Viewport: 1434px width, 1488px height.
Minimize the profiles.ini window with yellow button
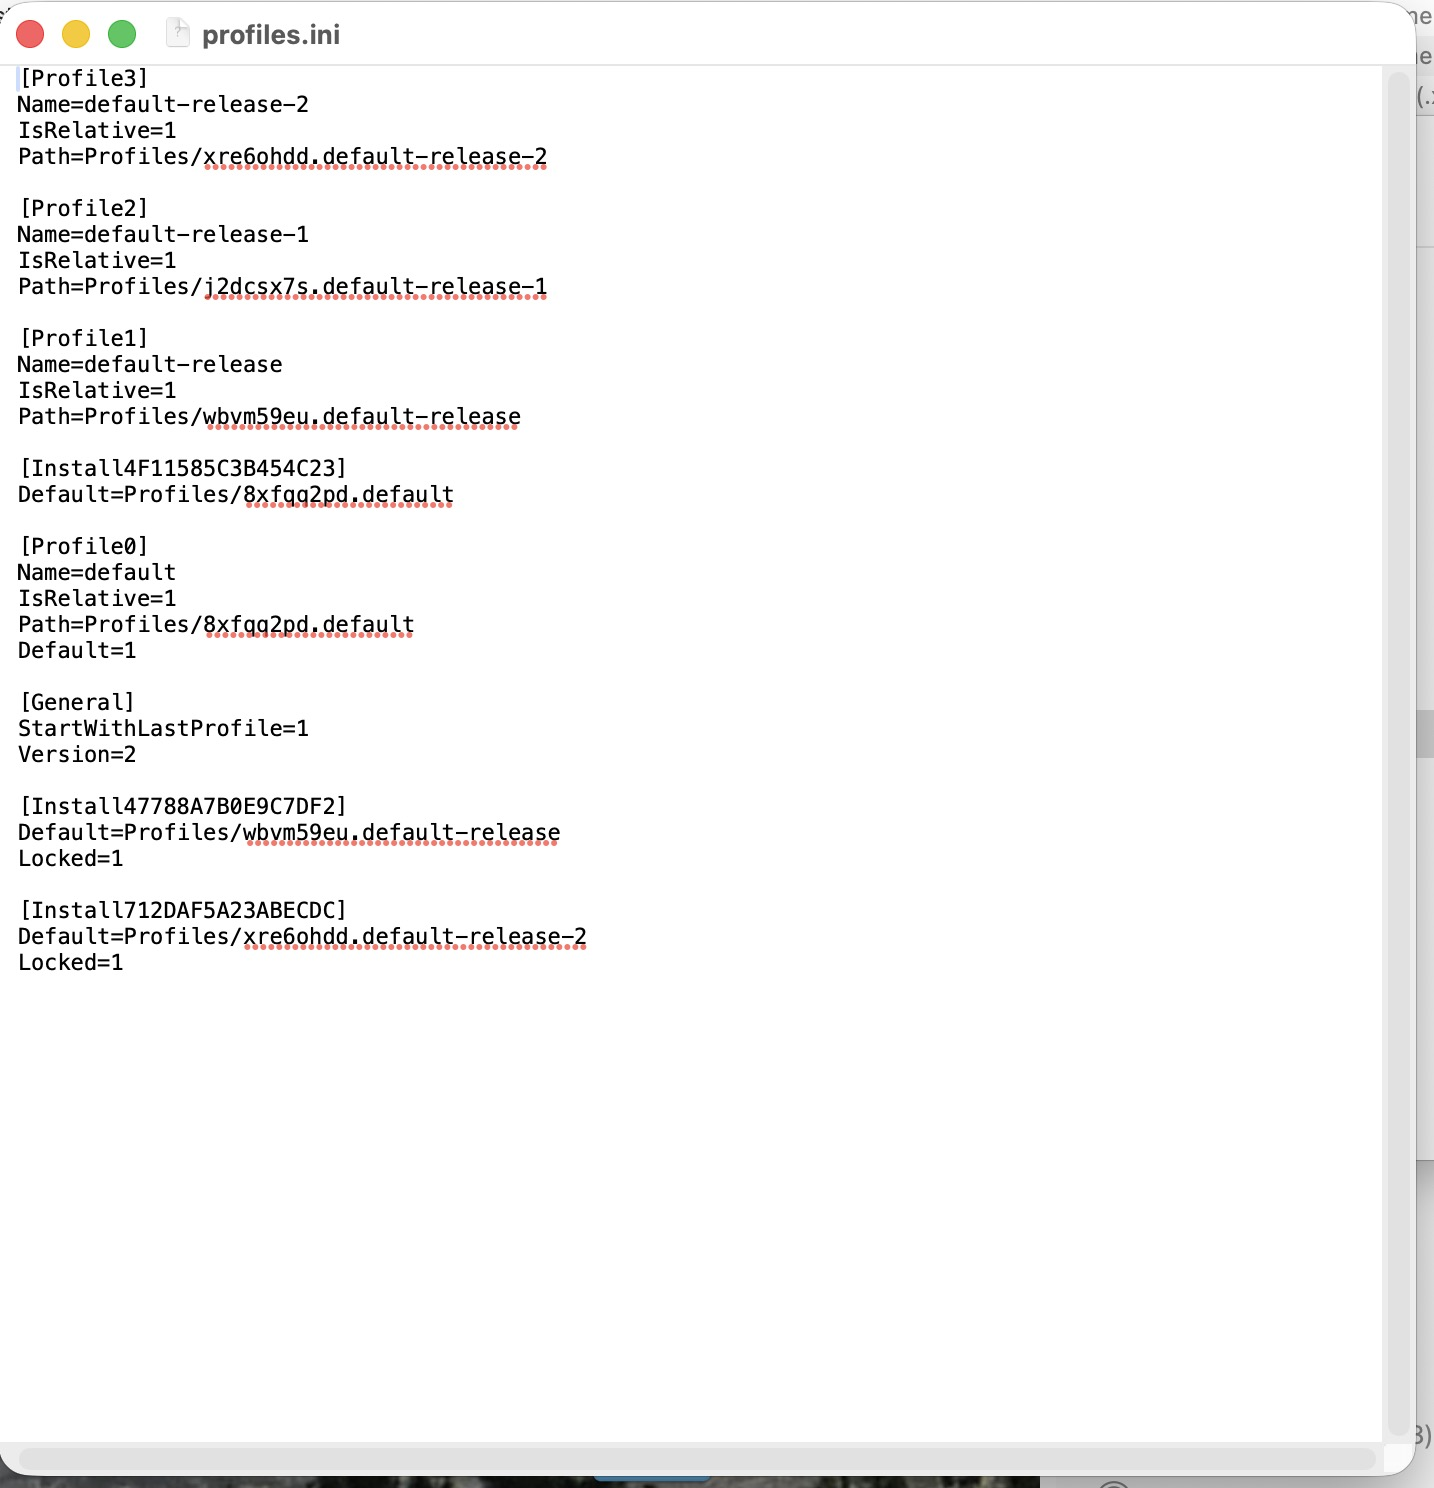[76, 34]
